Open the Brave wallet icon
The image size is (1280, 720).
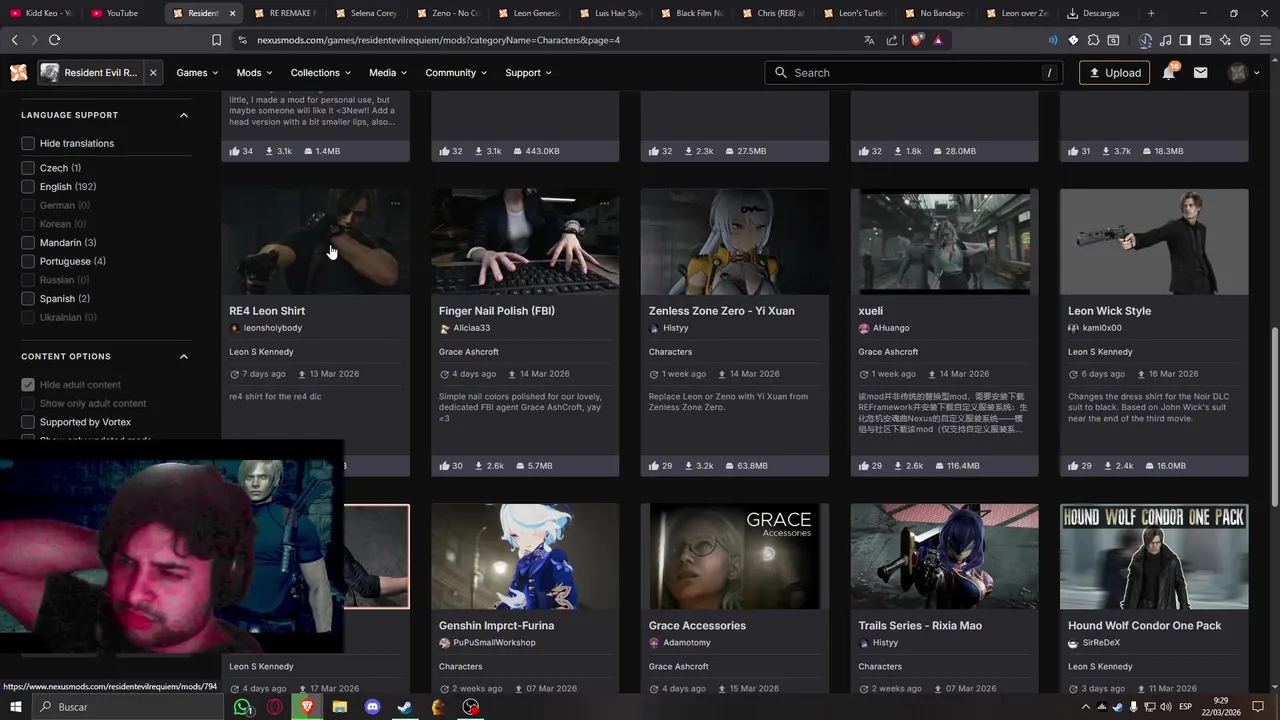pyautogui.click(x=1205, y=40)
